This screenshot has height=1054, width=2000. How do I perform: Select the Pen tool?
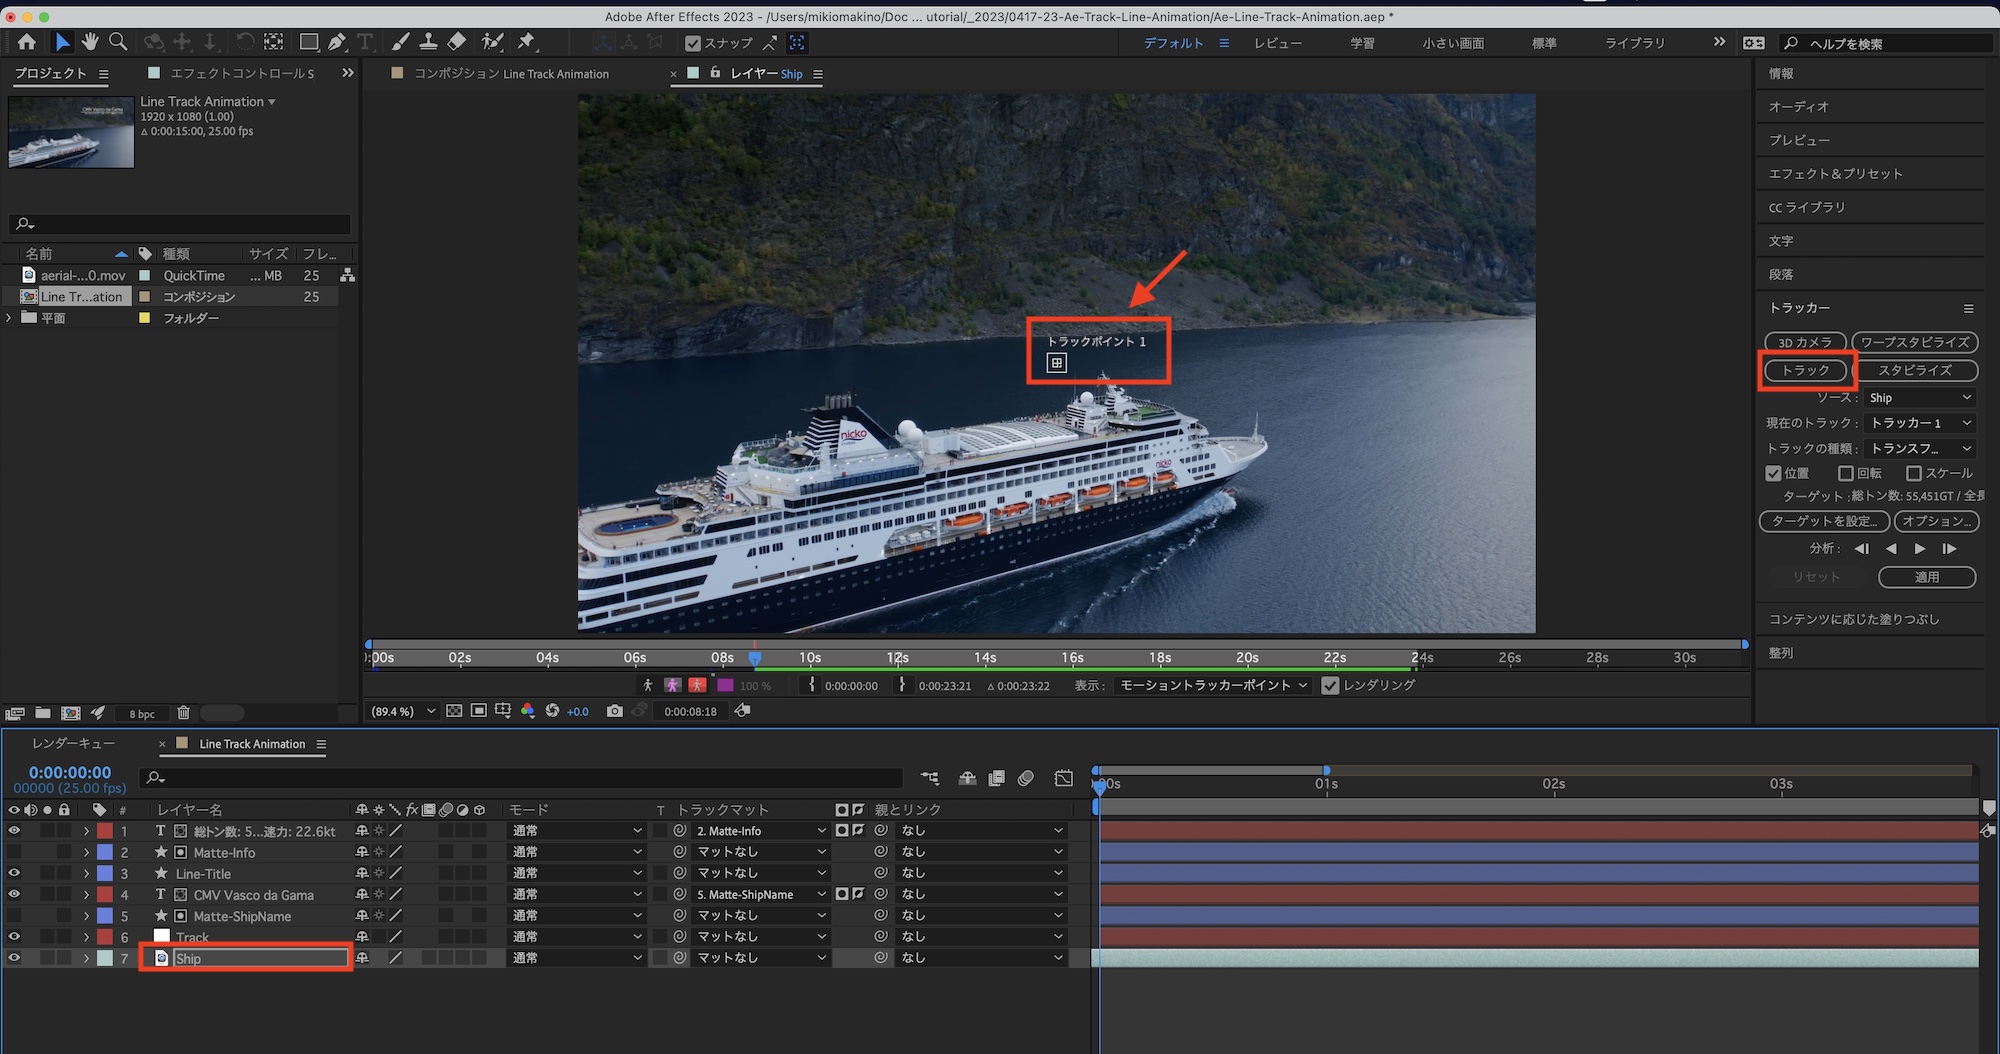tap(337, 42)
